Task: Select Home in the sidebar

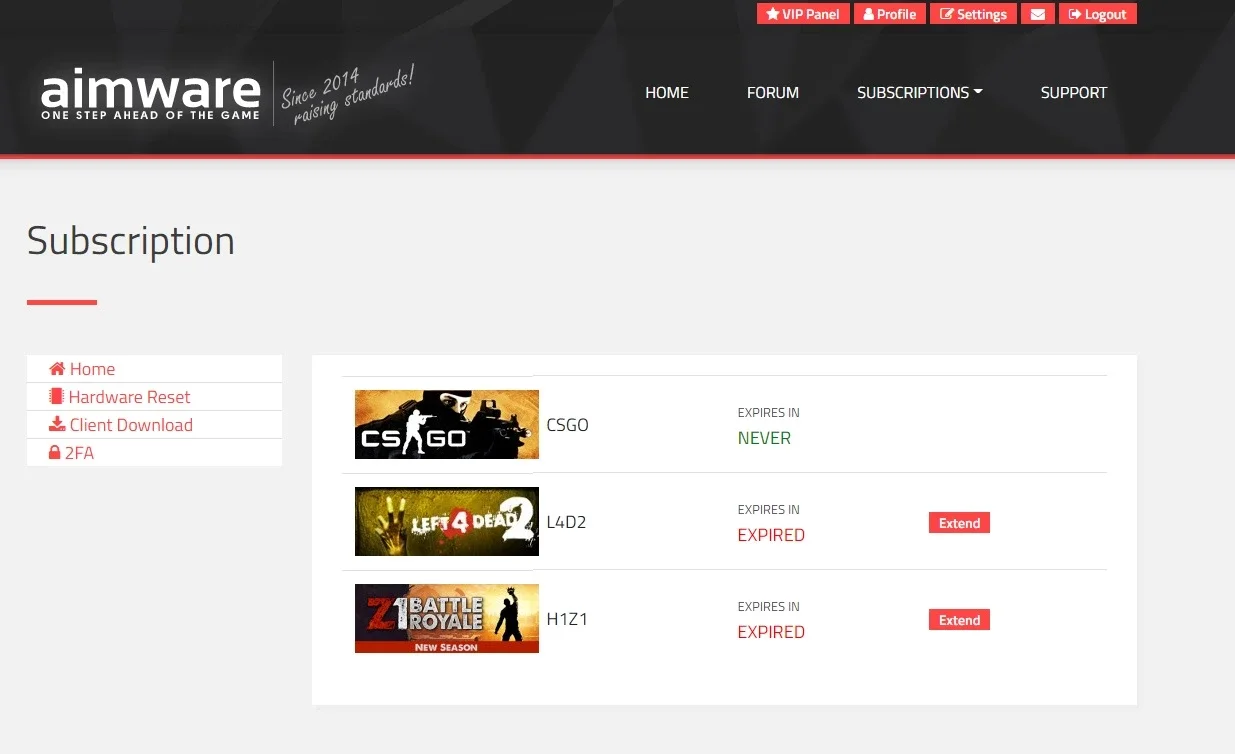Action: (154, 369)
